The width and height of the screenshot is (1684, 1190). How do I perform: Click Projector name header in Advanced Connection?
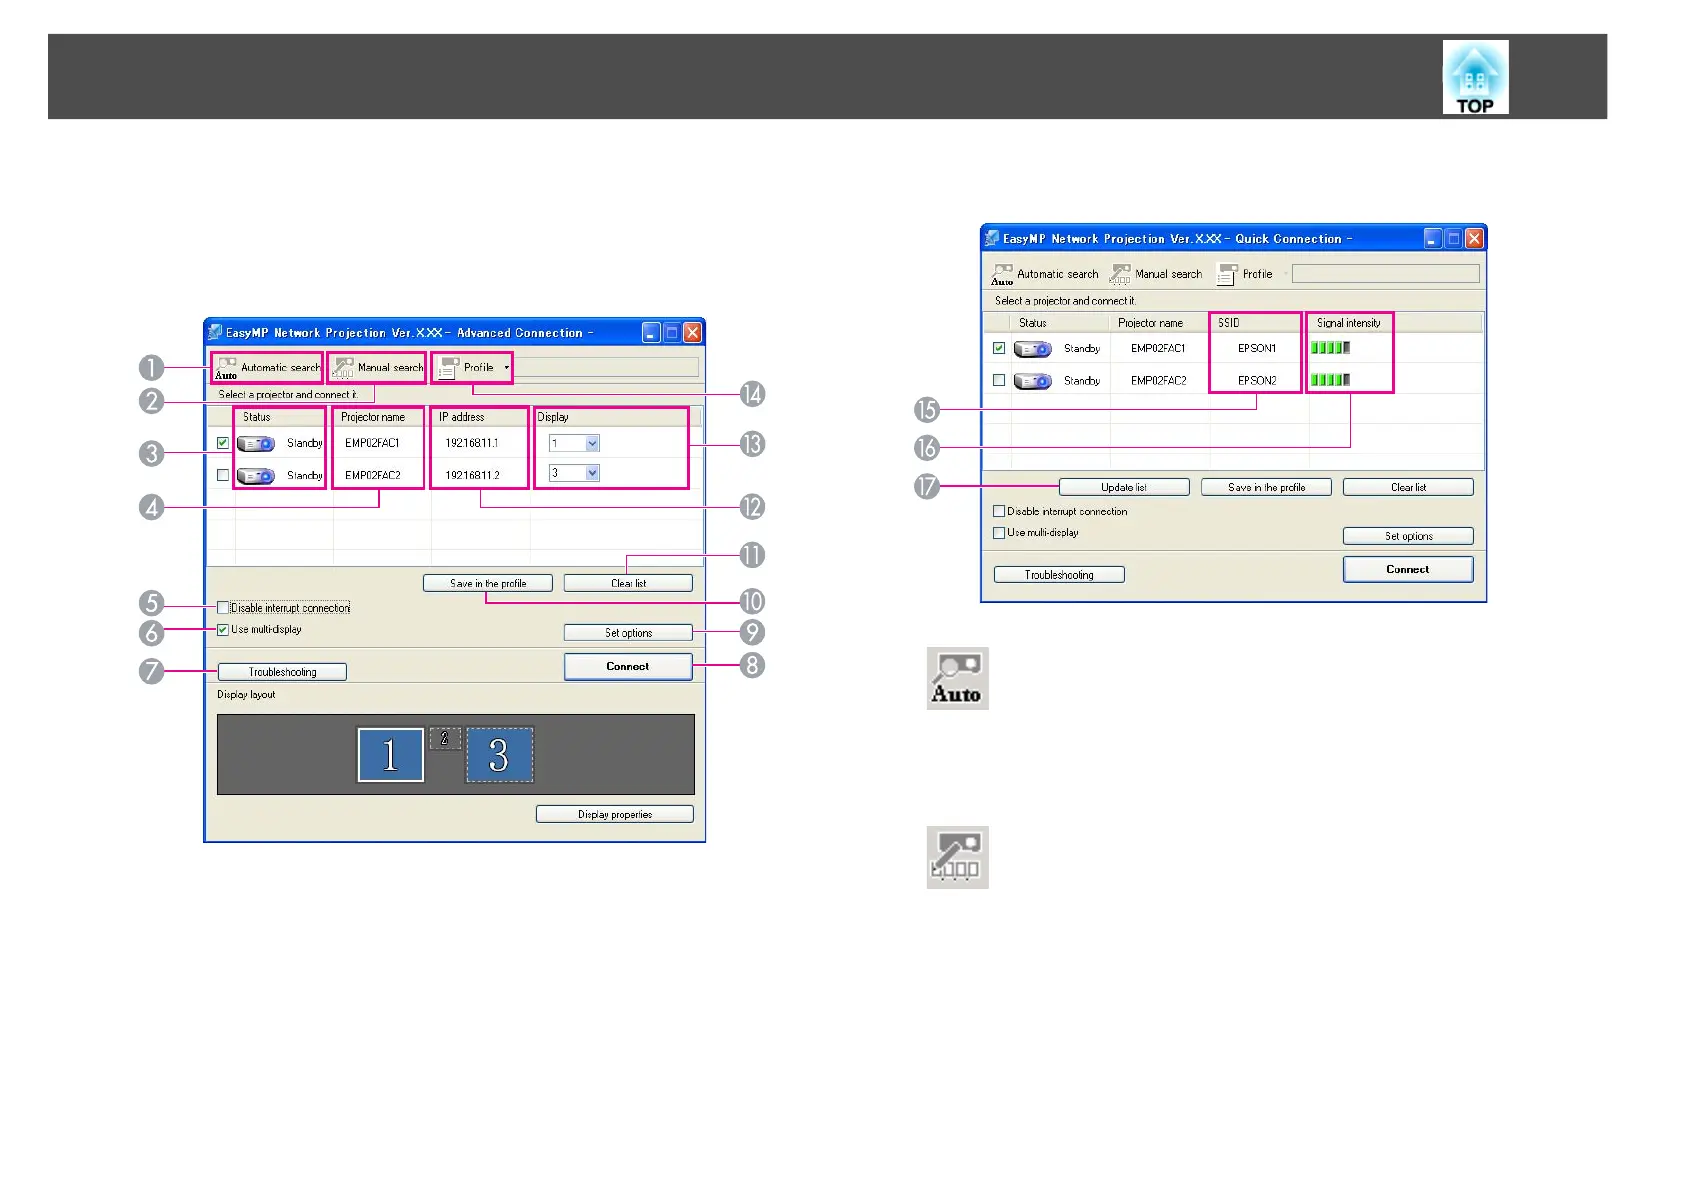(373, 417)
